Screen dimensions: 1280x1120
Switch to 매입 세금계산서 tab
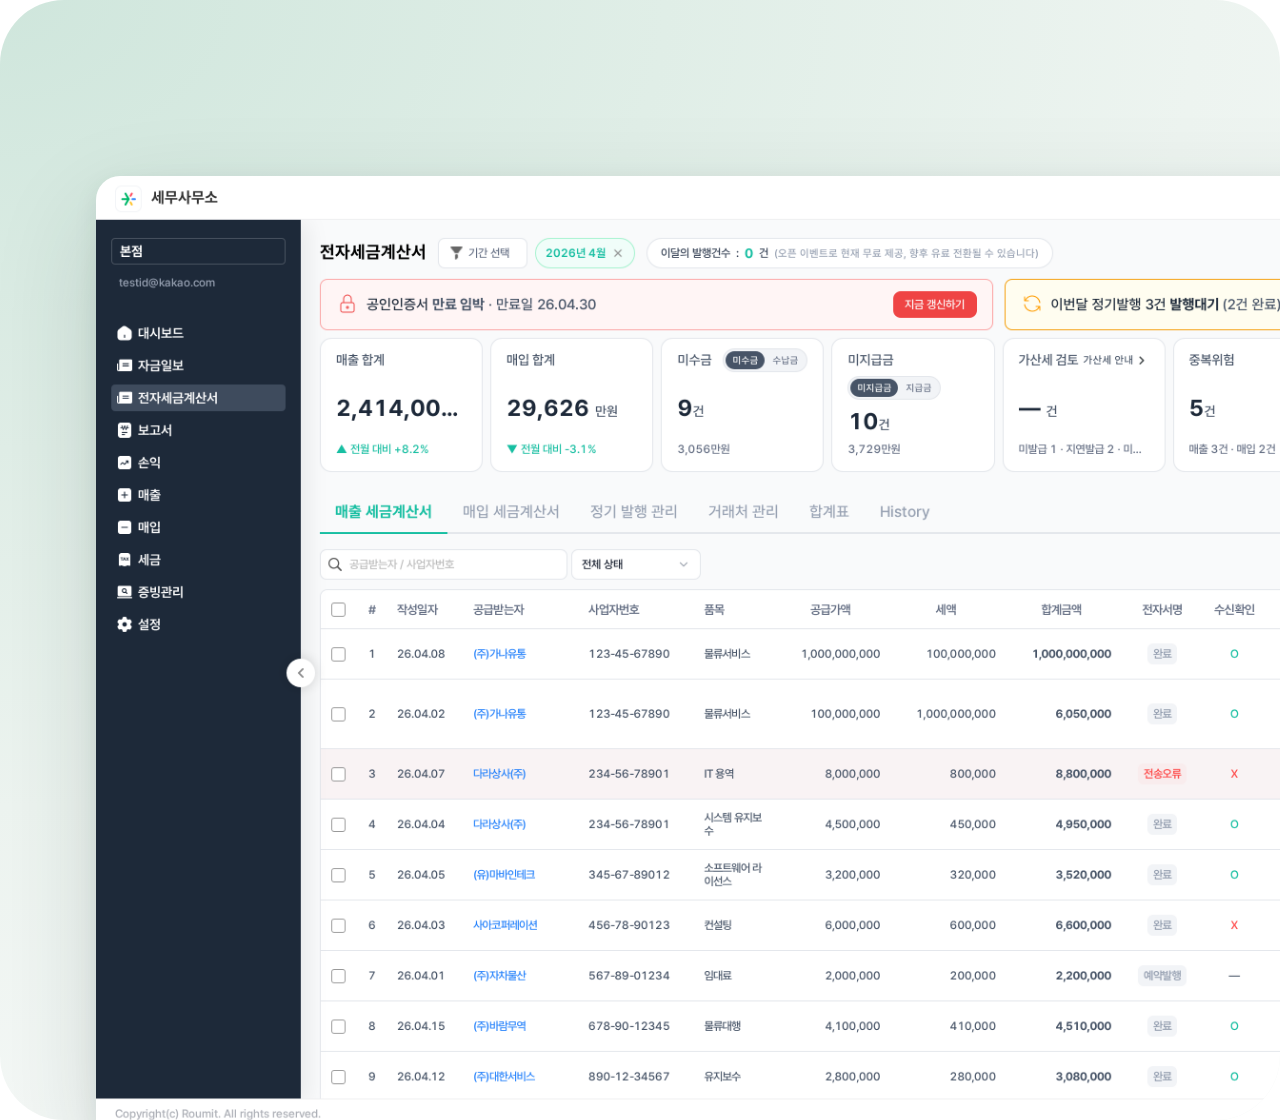point(511,511)
